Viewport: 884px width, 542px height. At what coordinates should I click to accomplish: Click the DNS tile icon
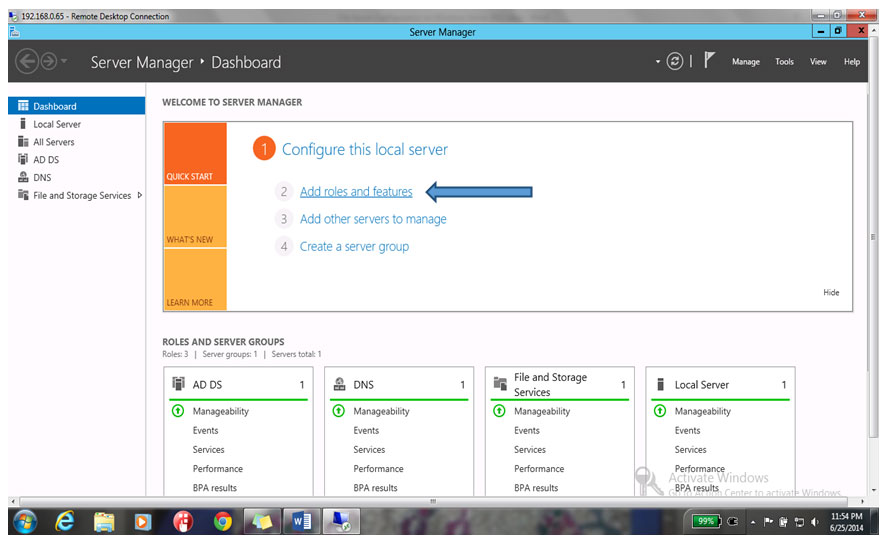[x=339, y=384]
